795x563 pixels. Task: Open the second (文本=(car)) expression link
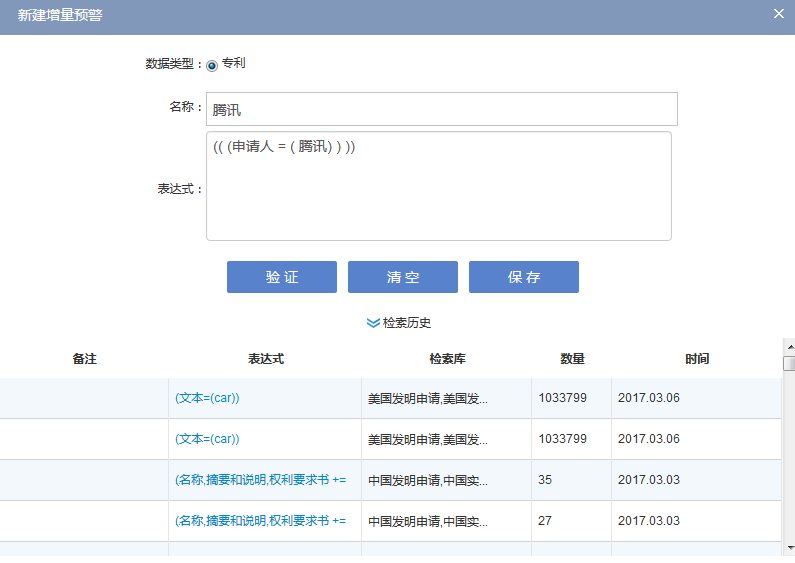[207, 439]
